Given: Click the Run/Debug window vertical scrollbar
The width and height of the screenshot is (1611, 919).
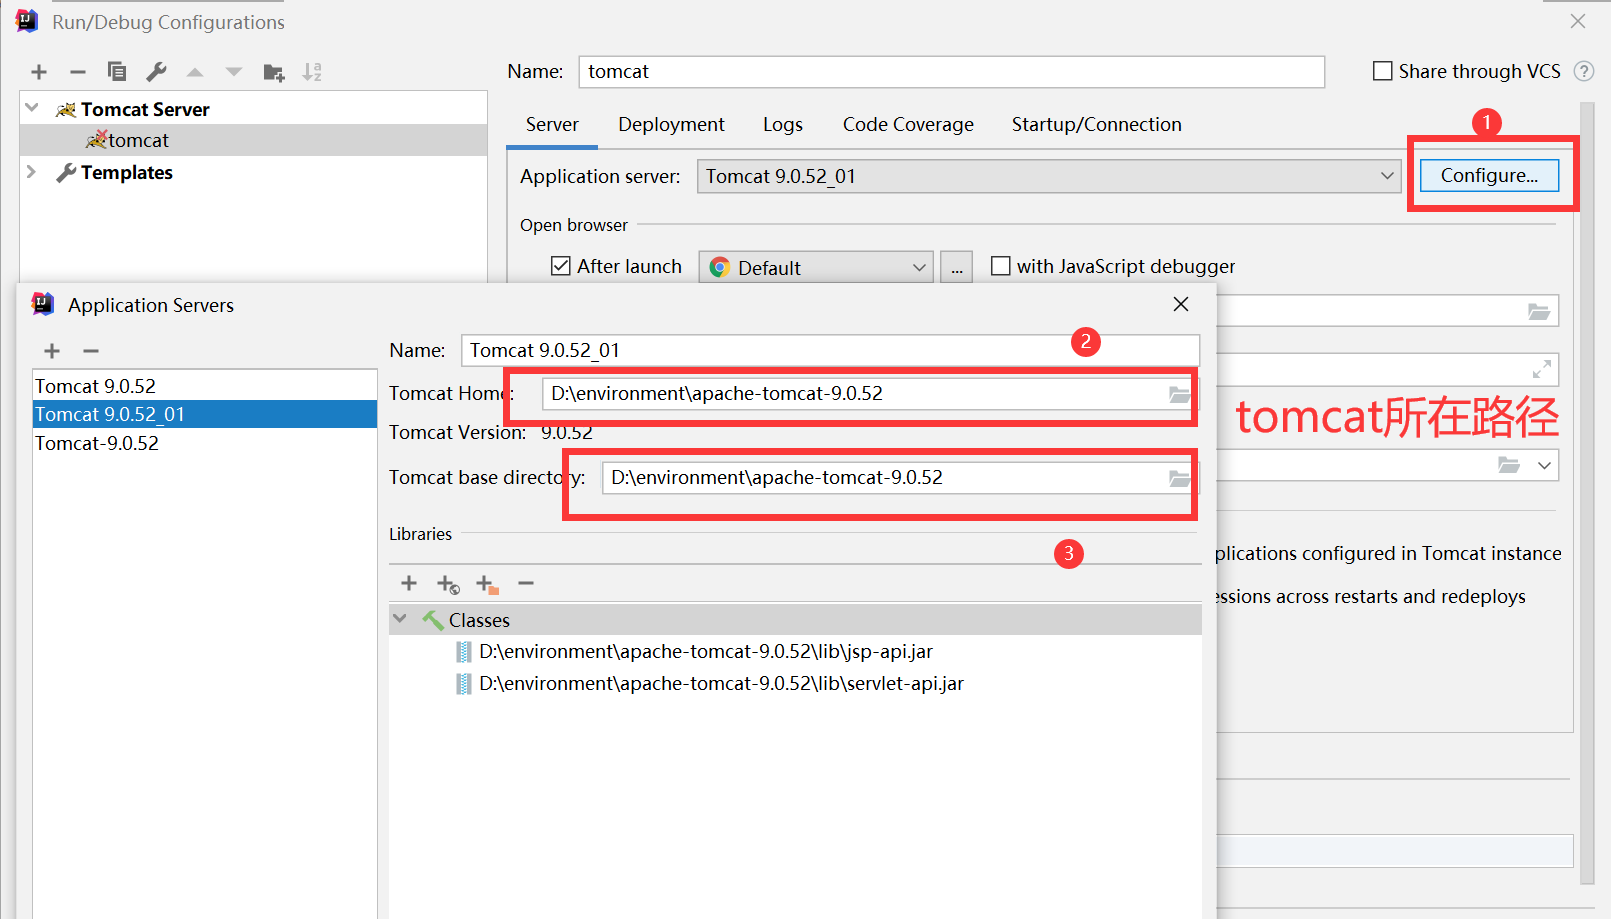Looking at the screenshot, I should [x=1587, y=493].
